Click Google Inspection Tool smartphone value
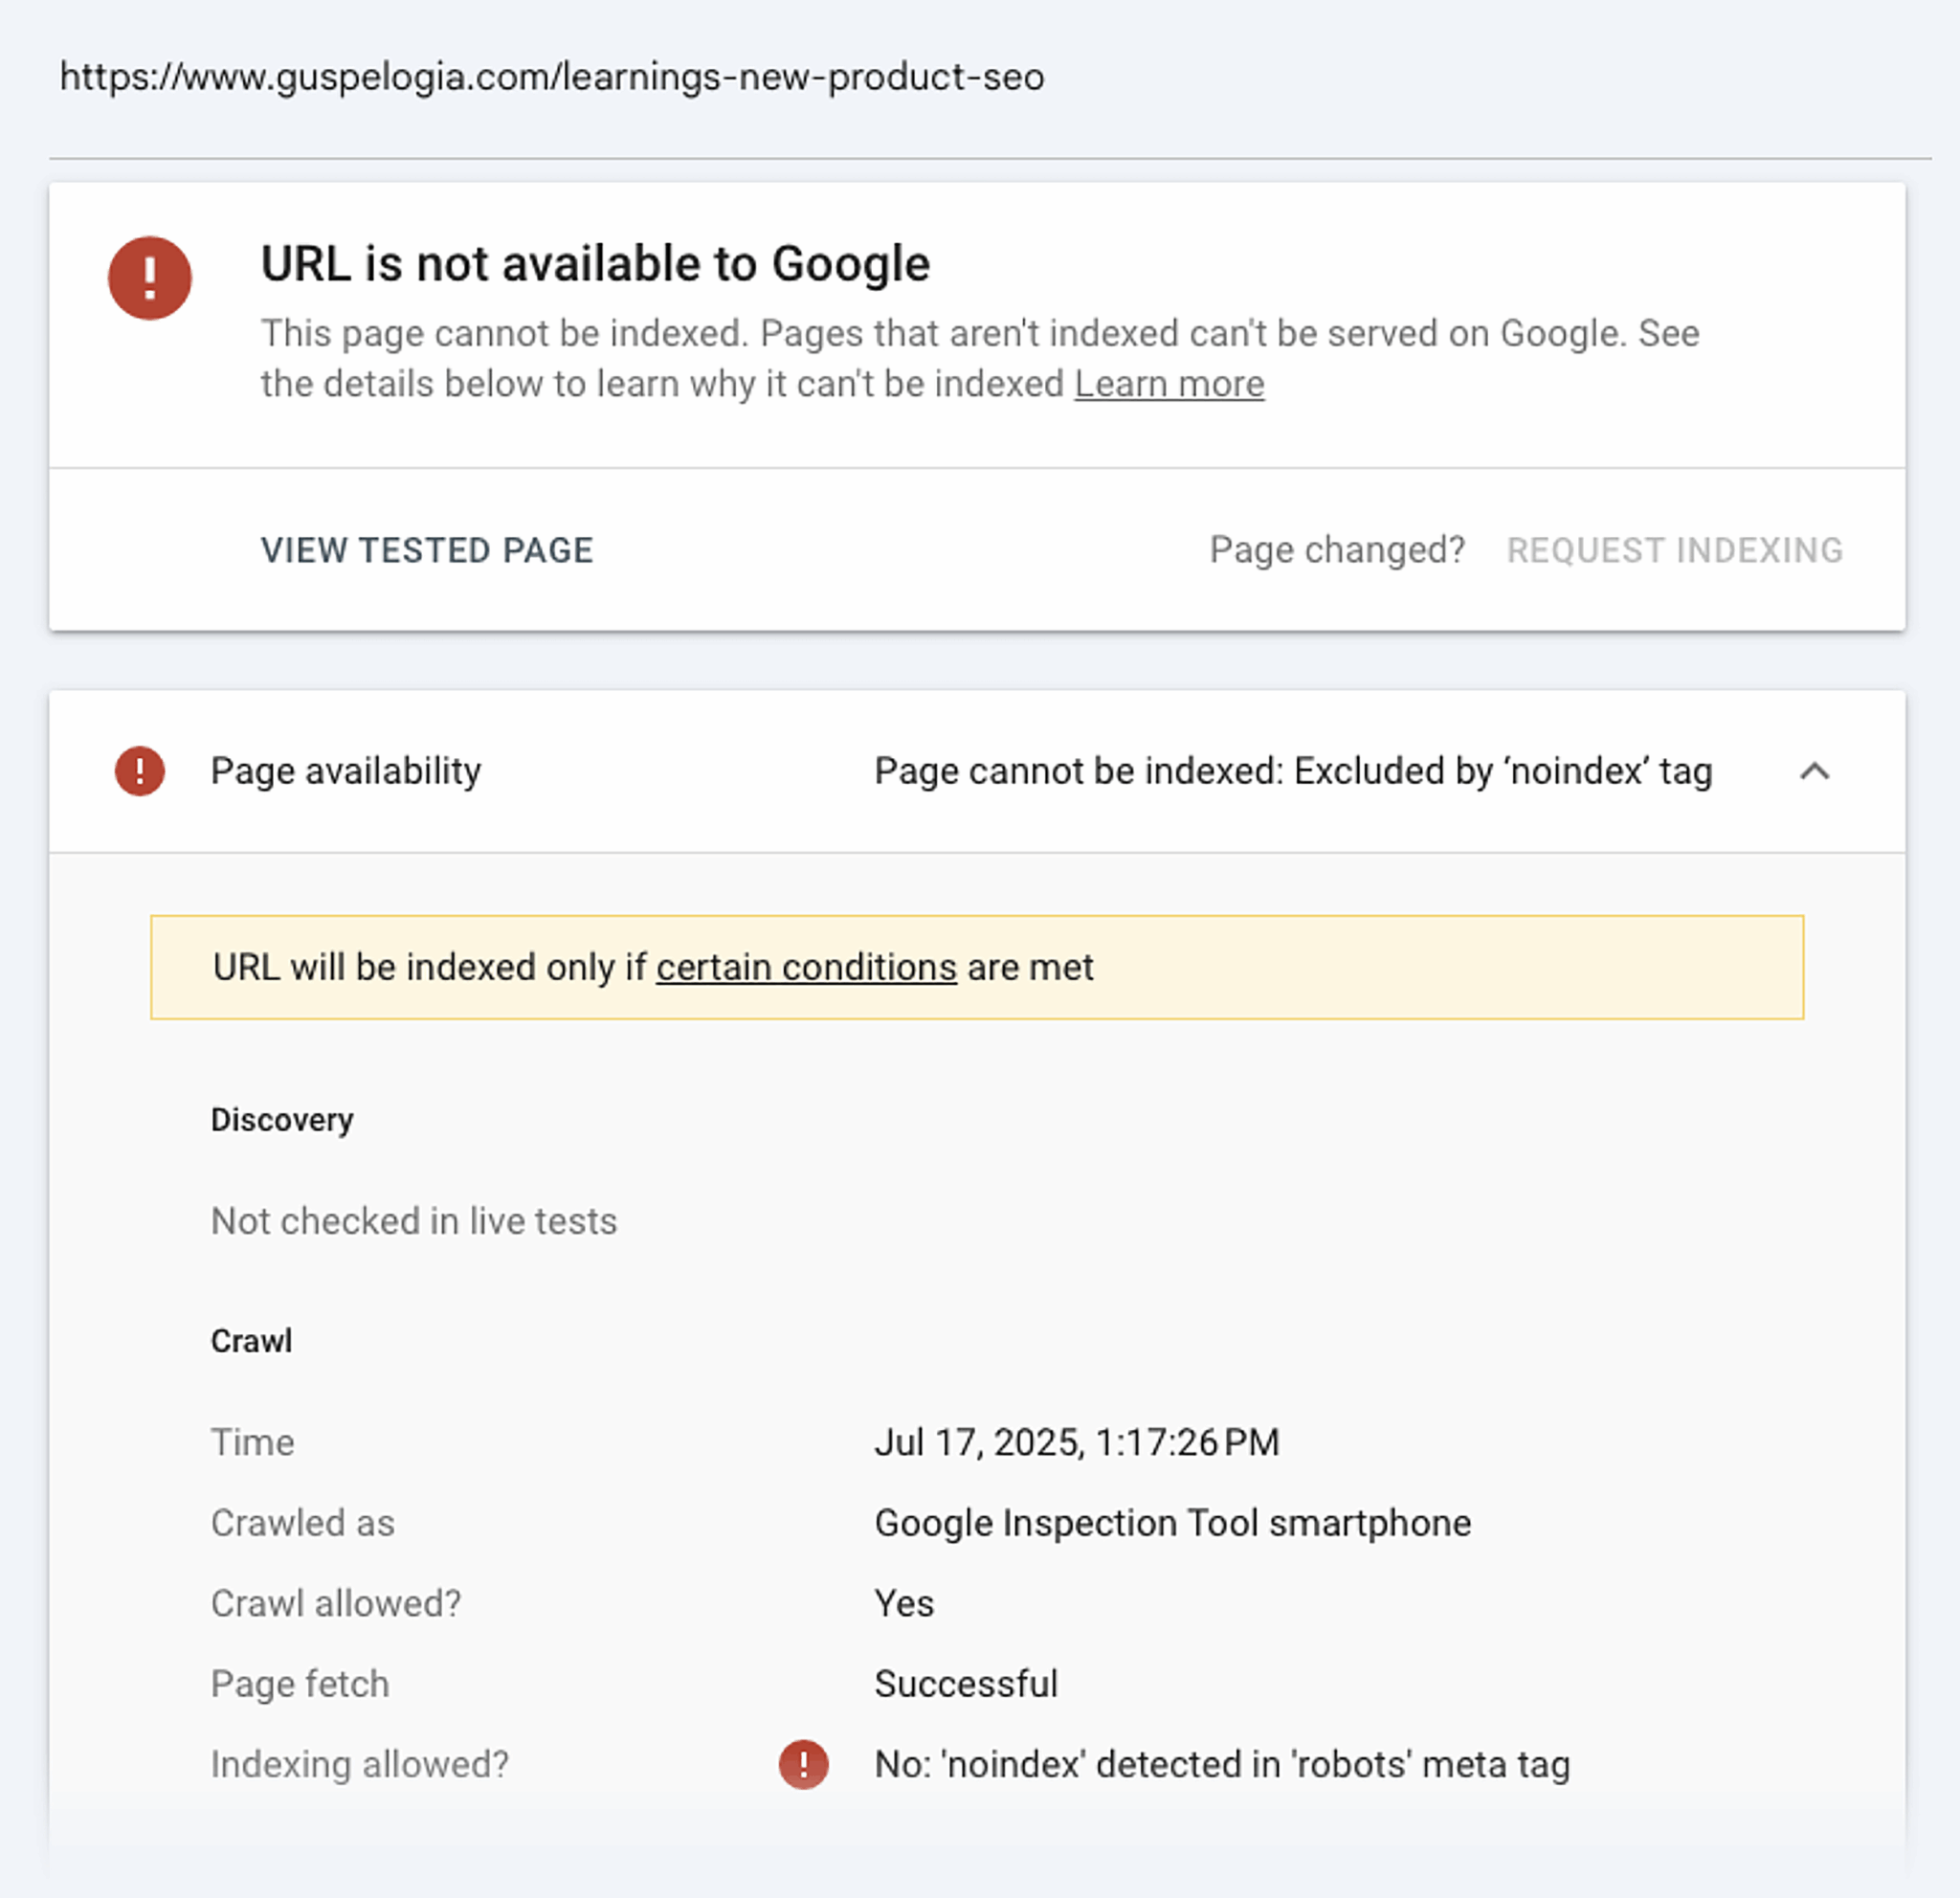Image resolution: width=1960 pixels, height=1898 pixels. point(1172,1523)
